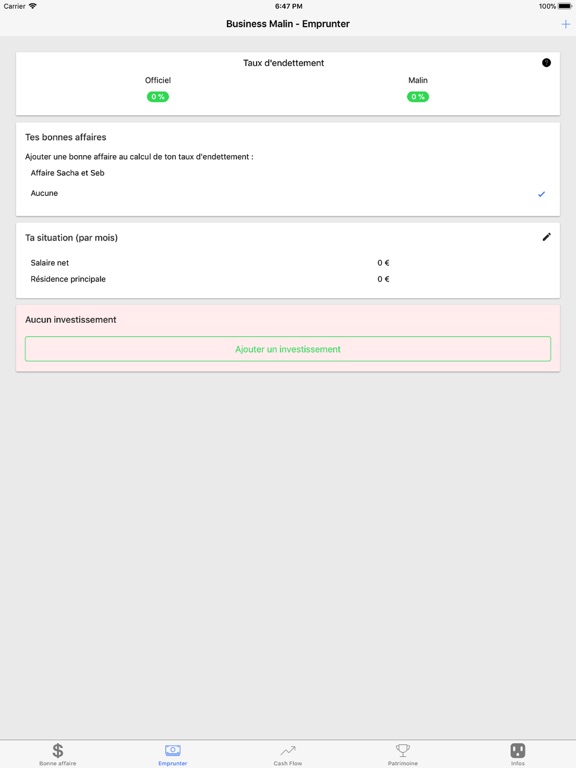This screenshot has width=576, height=768.
Task: Tap the Patrimoine tab label
Action: (403, 763)
